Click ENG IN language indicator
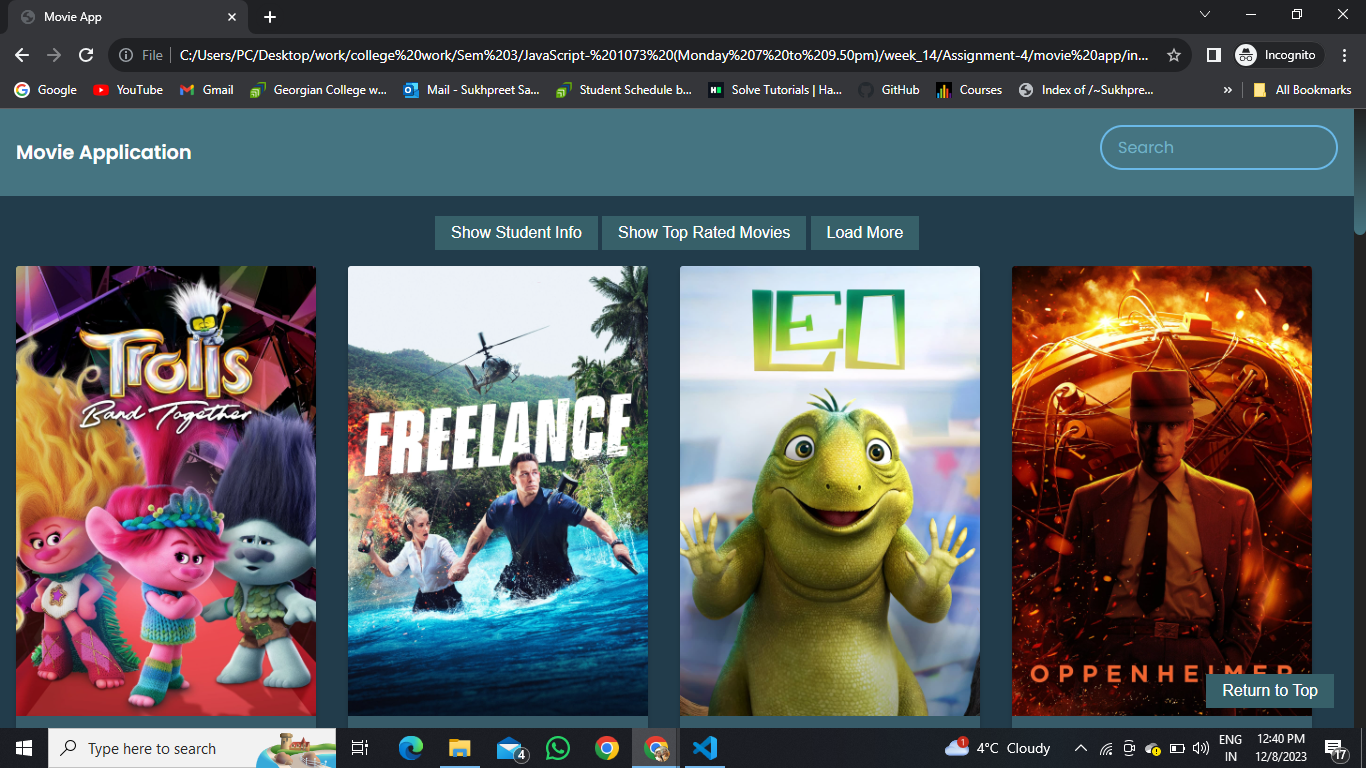The image size is (1366, 768). 1230,748
